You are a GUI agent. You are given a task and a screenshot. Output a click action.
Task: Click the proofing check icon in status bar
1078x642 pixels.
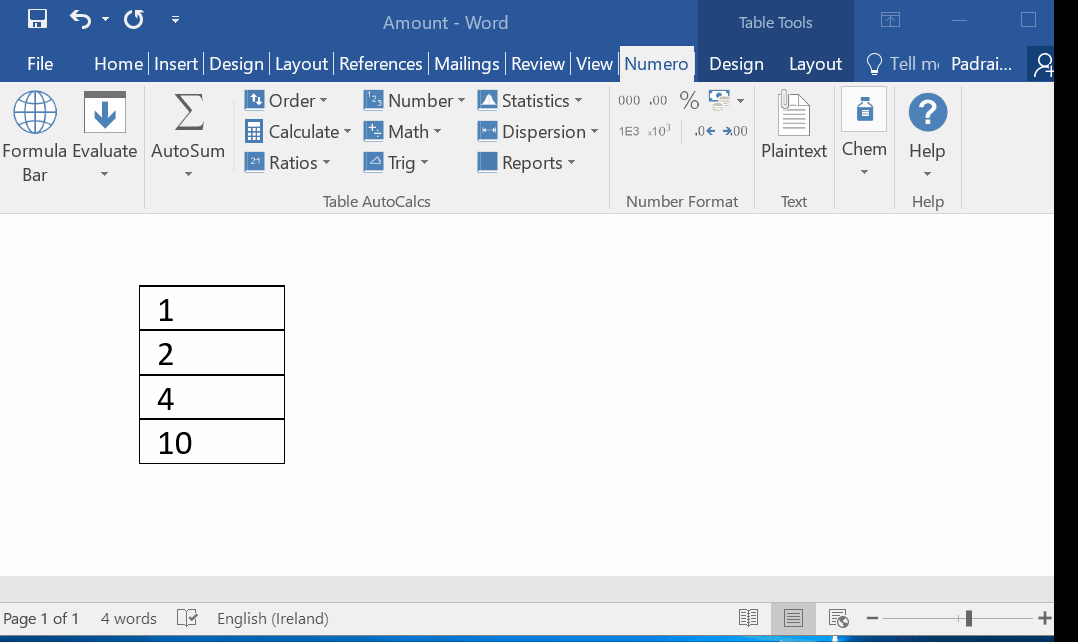pyautogui.click(x=187, y=618)
